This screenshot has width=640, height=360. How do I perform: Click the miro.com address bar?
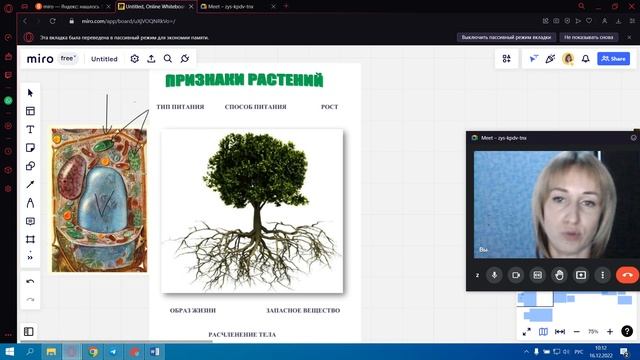click(x=128, y=21)
